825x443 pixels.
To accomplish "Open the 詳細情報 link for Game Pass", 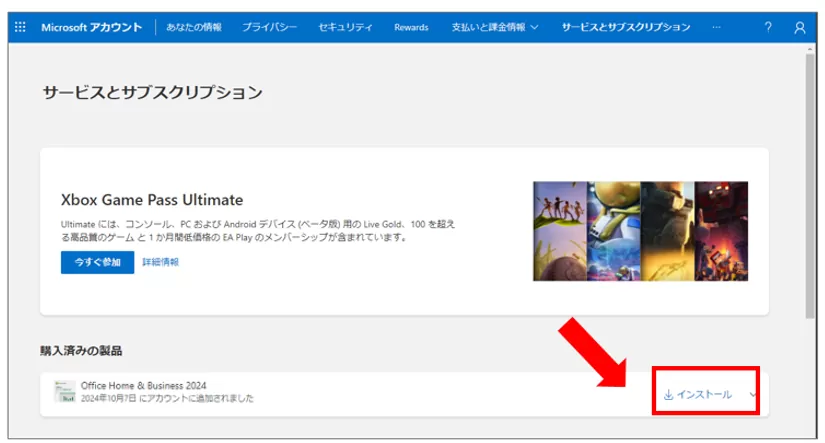I will (x=161, y=262).
